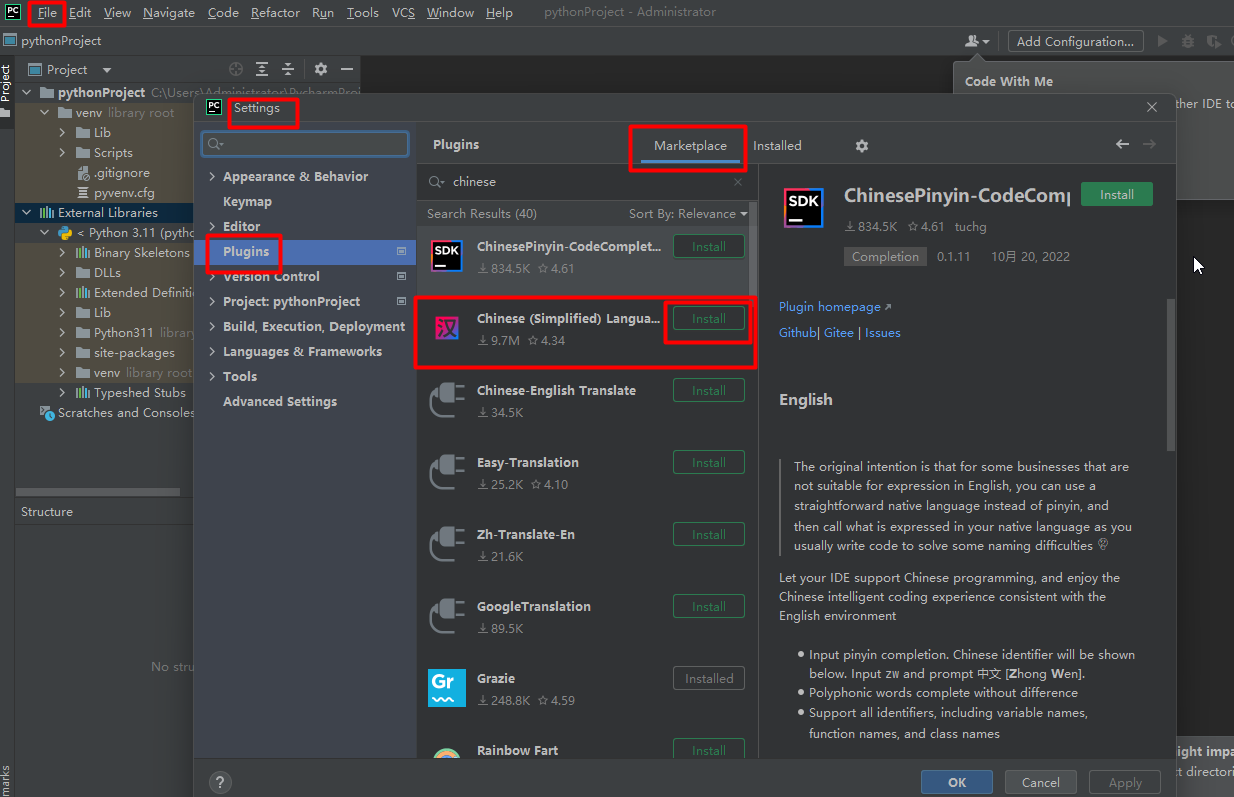Open the Refactor menu
The width and height of the screenshot is (1234, 797).
[x=275, y=13]
